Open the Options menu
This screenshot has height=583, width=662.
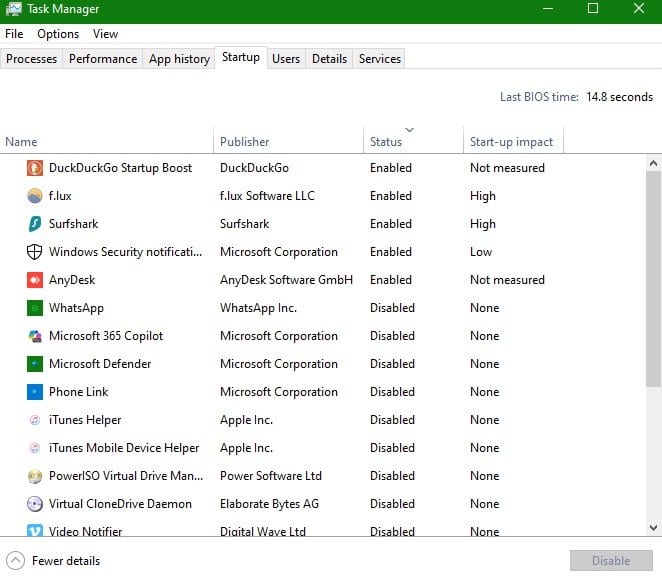[x=58, y=34]
